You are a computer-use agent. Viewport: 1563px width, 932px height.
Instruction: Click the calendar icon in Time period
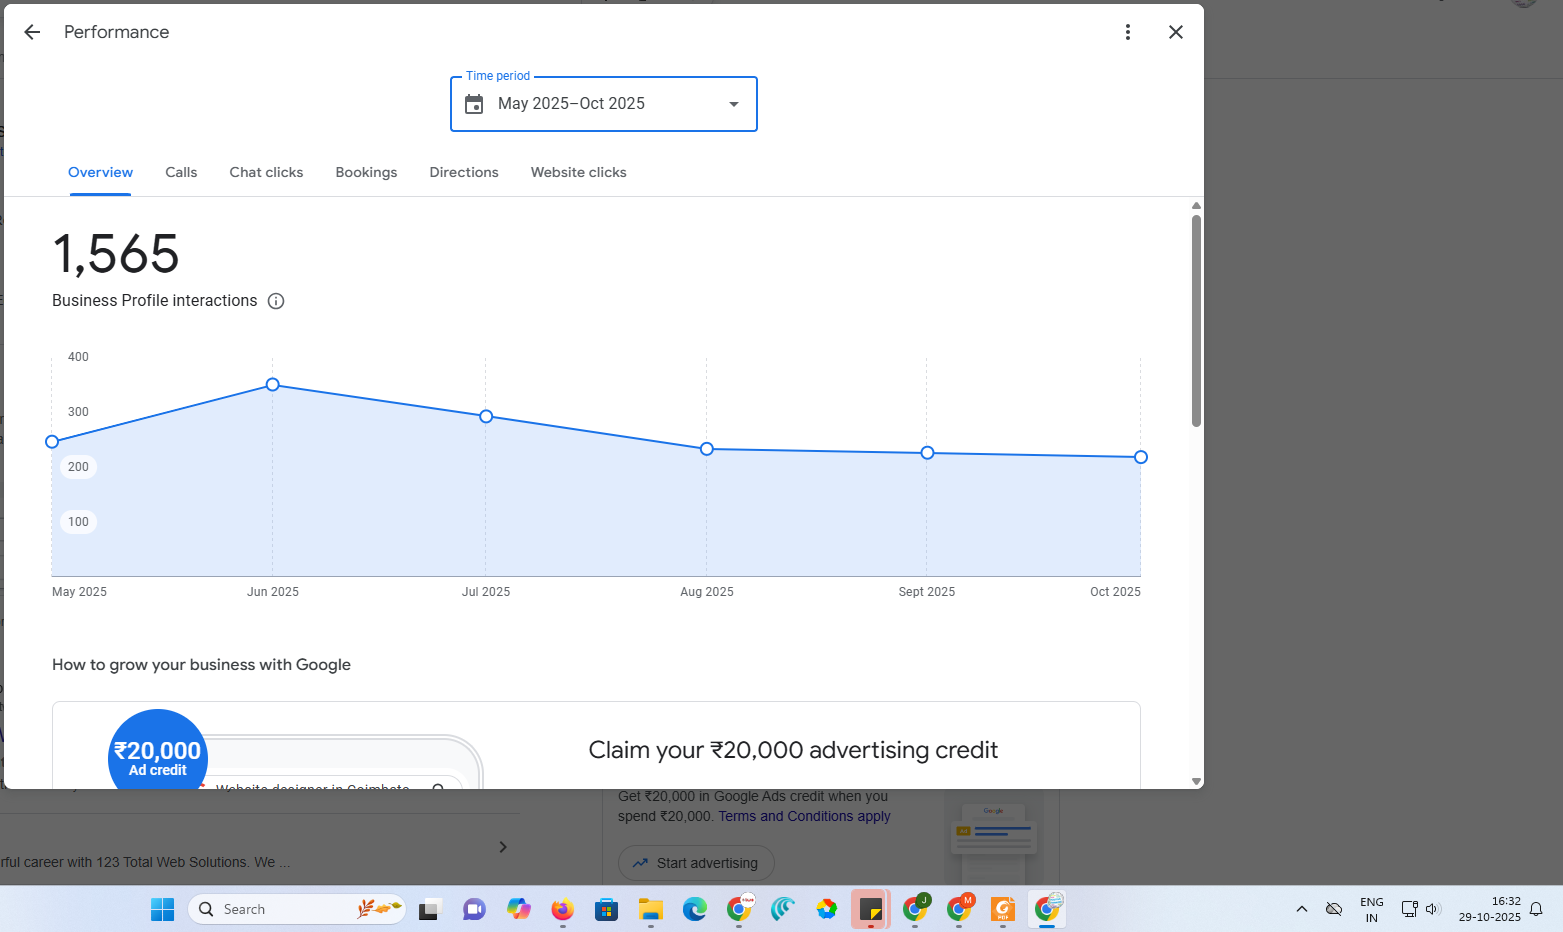pos(475,104)
